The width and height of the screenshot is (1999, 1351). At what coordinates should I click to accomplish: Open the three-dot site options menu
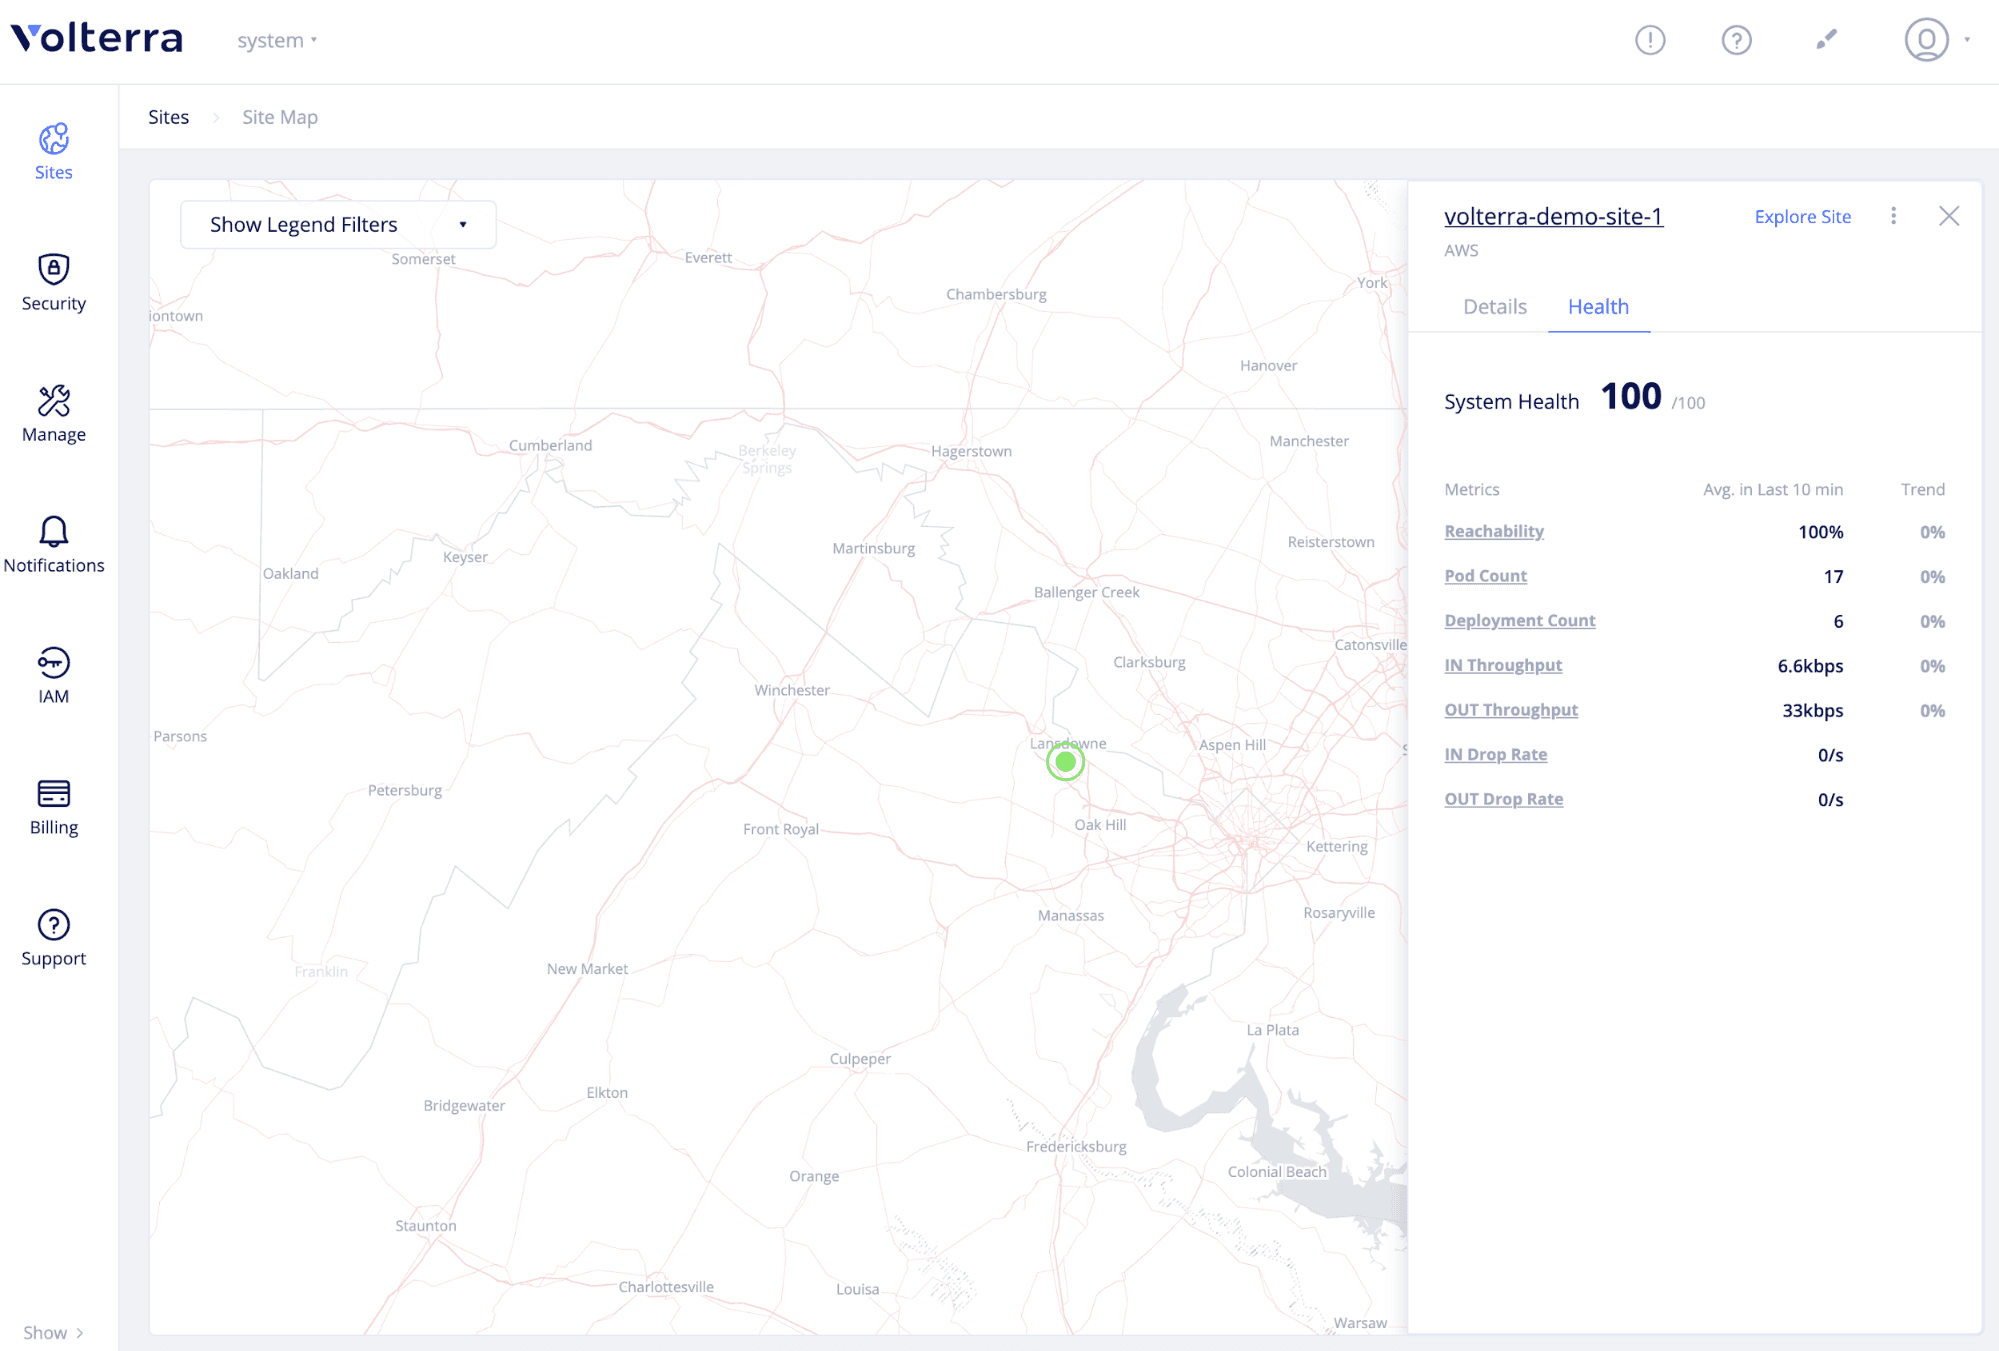[1893, 216]
